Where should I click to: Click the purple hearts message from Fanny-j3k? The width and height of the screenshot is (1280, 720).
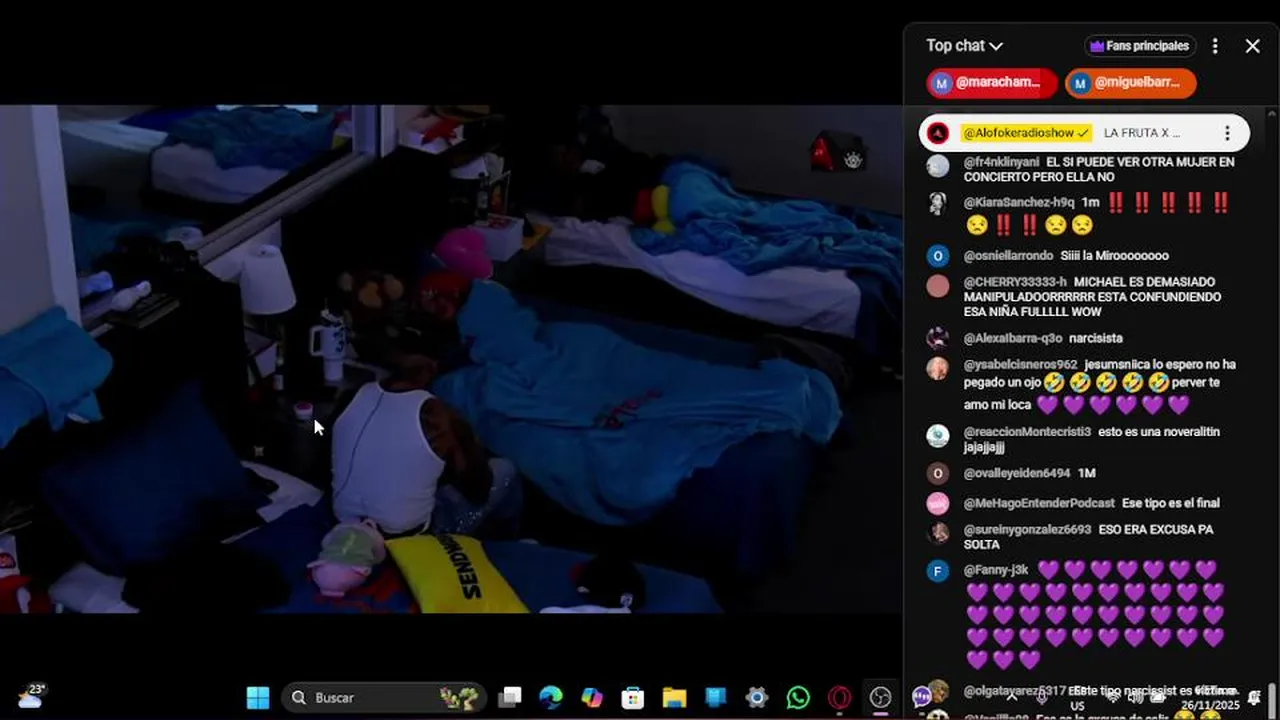pyautogui.click(x=1096, y=614)
